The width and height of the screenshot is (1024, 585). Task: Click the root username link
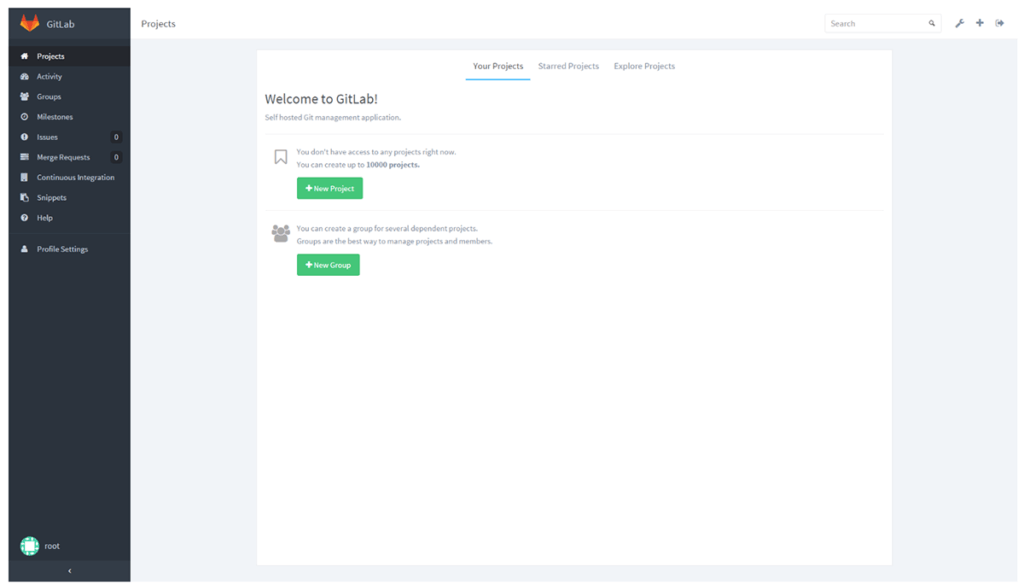pos(52,546)
